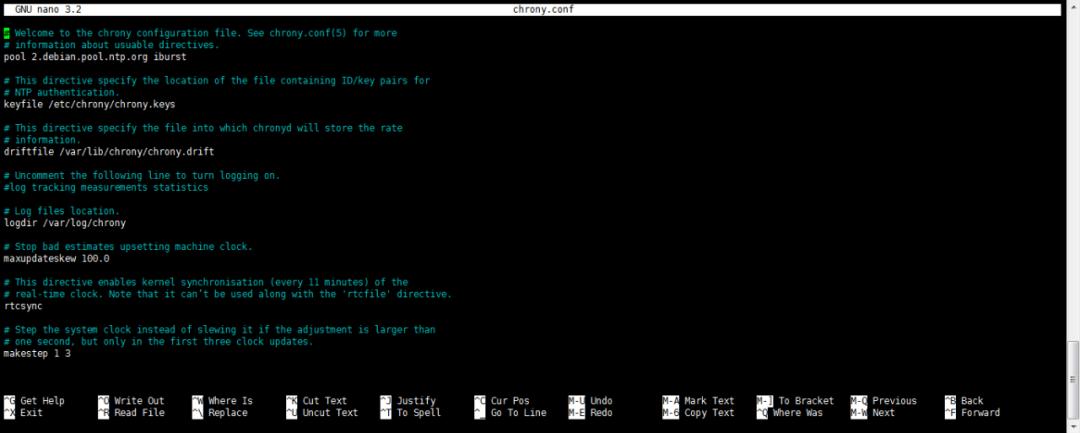1080x433 pixels.
Task: Click the 'Step the system clock' comment line
Action: (220, 330)
